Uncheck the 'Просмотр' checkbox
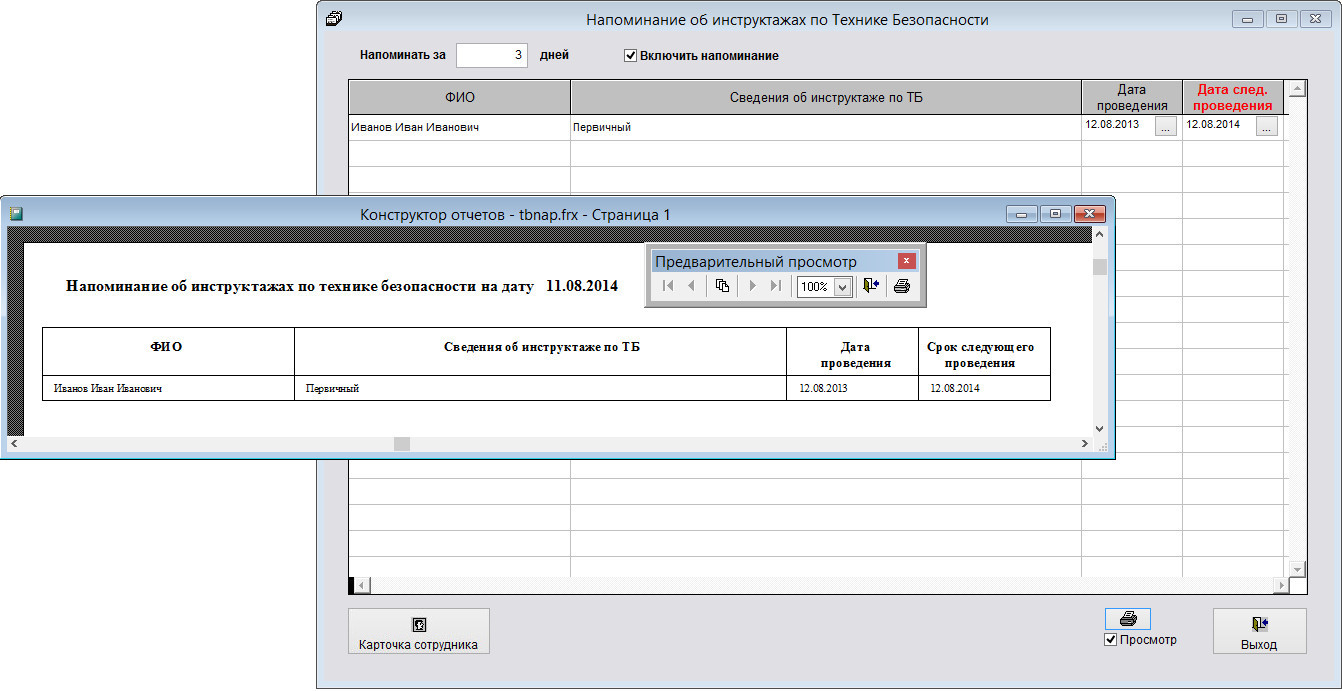The image size is (1342, 691). (x=1111, y=640)
